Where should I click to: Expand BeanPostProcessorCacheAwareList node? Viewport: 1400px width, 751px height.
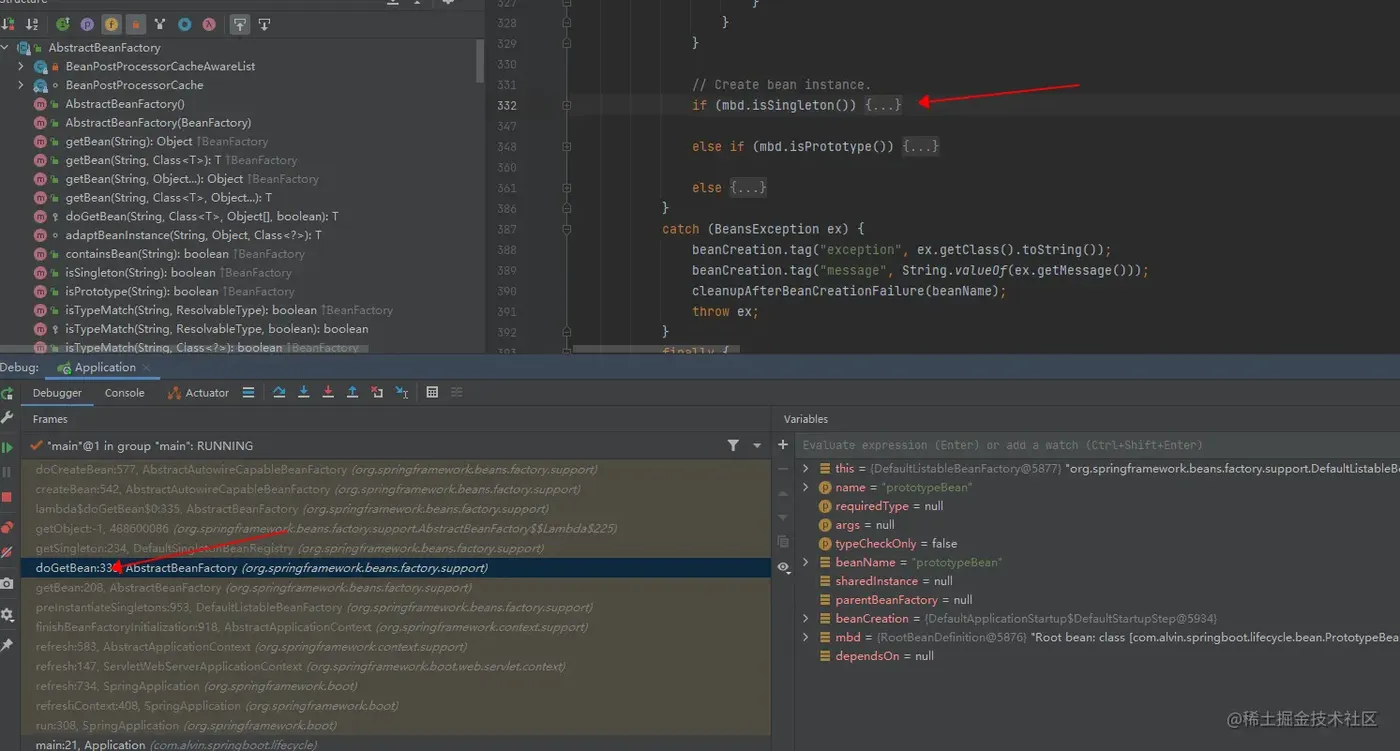click(21, 66)
